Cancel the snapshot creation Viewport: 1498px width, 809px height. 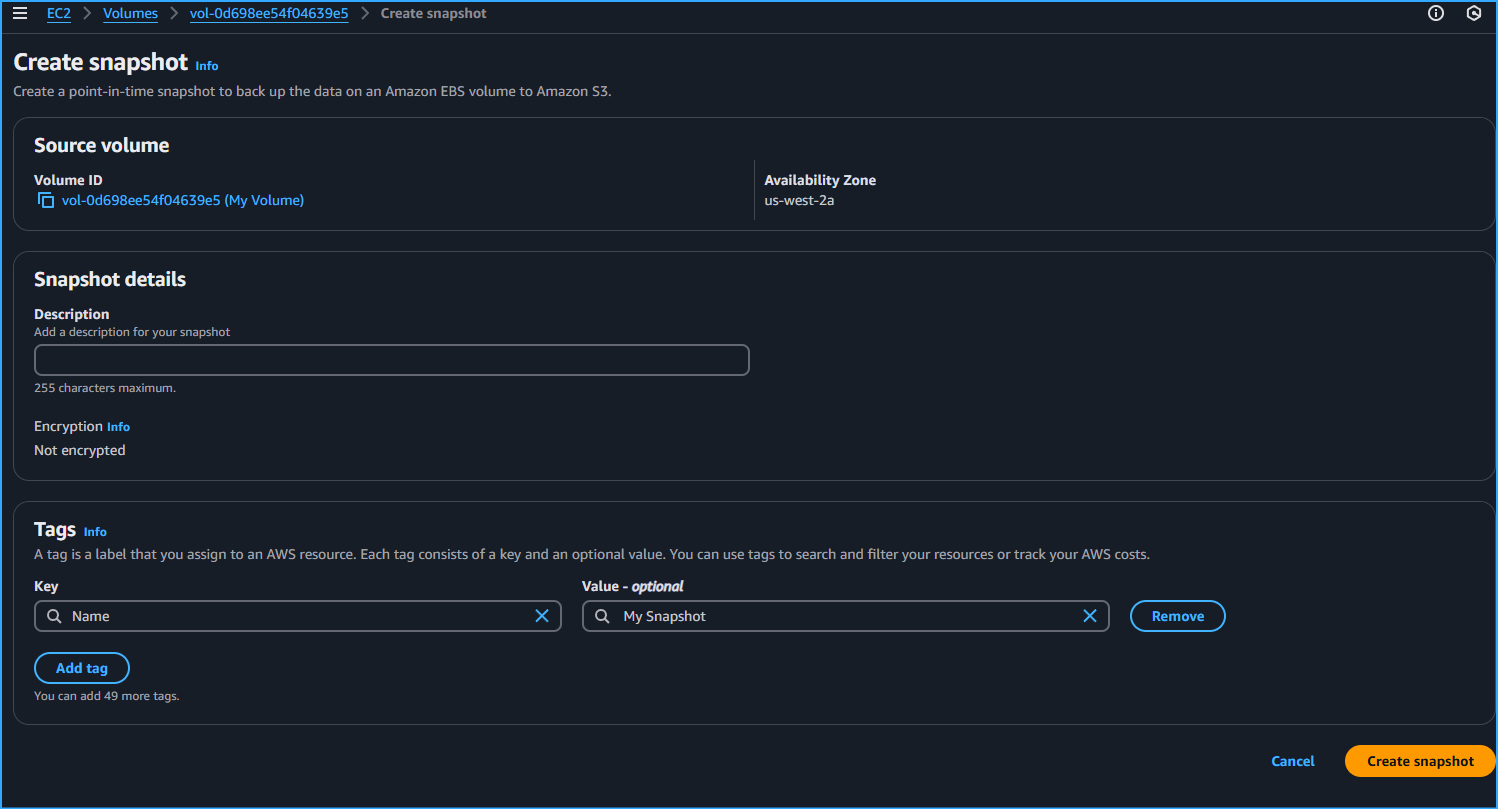click(1292, 761)
